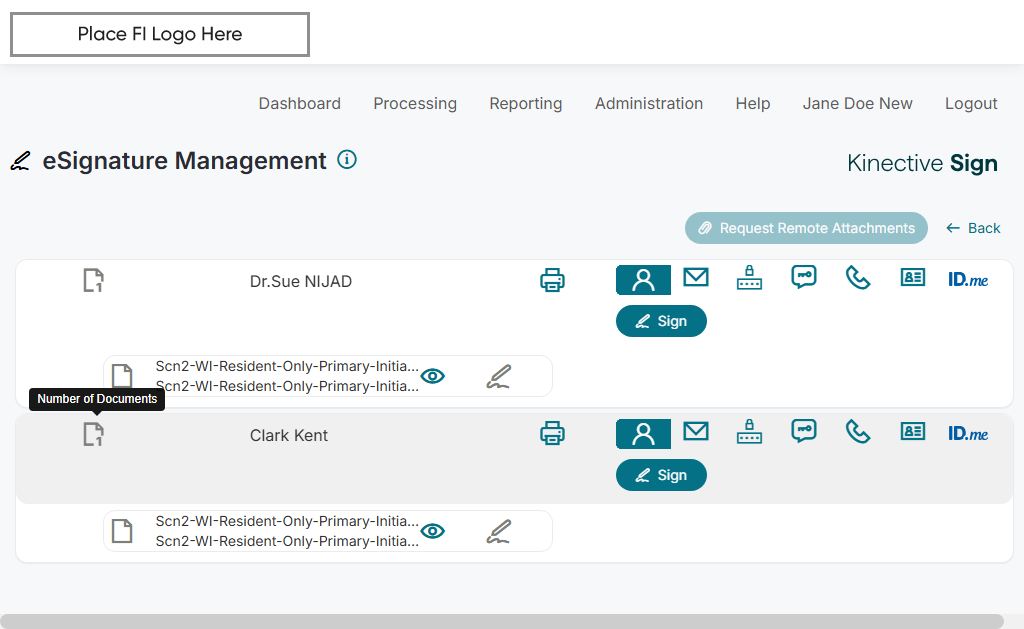The width and height of the screenshot is (1024, 629).
Task: Open the Processing menu
Action: pyautogui.click(x=415, y=104)
